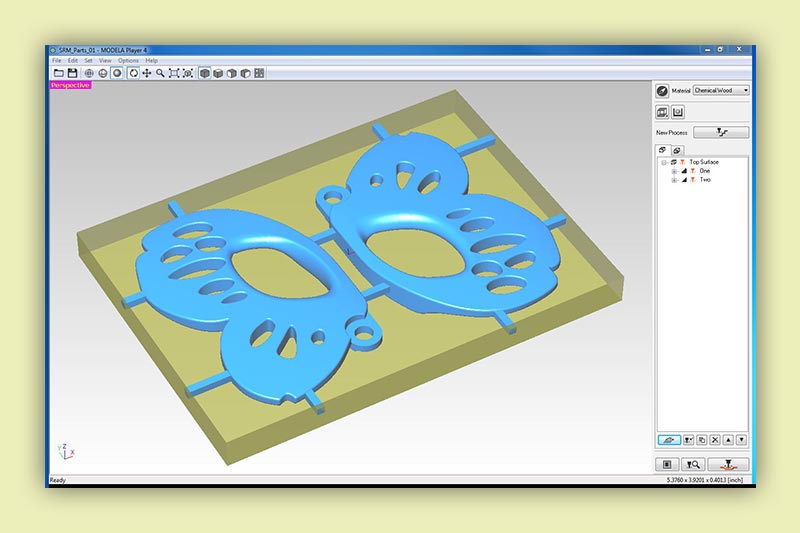Screen dimensions: 800x533
Task: Select the Zoom magnifier tool
Action: coord(160,73)
